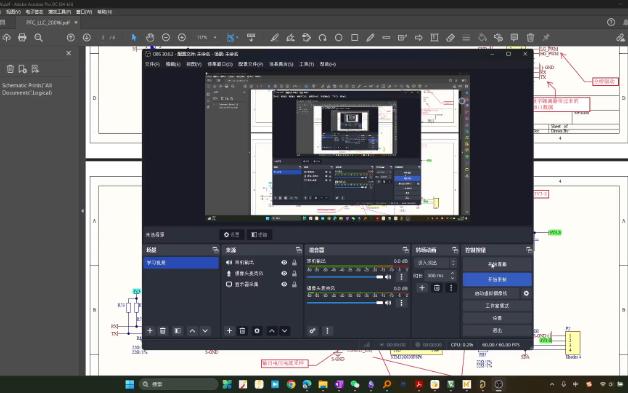This screenshot has width=628, height=393.
Task: Open Acrobat Window menu
Action: (84, 12)
